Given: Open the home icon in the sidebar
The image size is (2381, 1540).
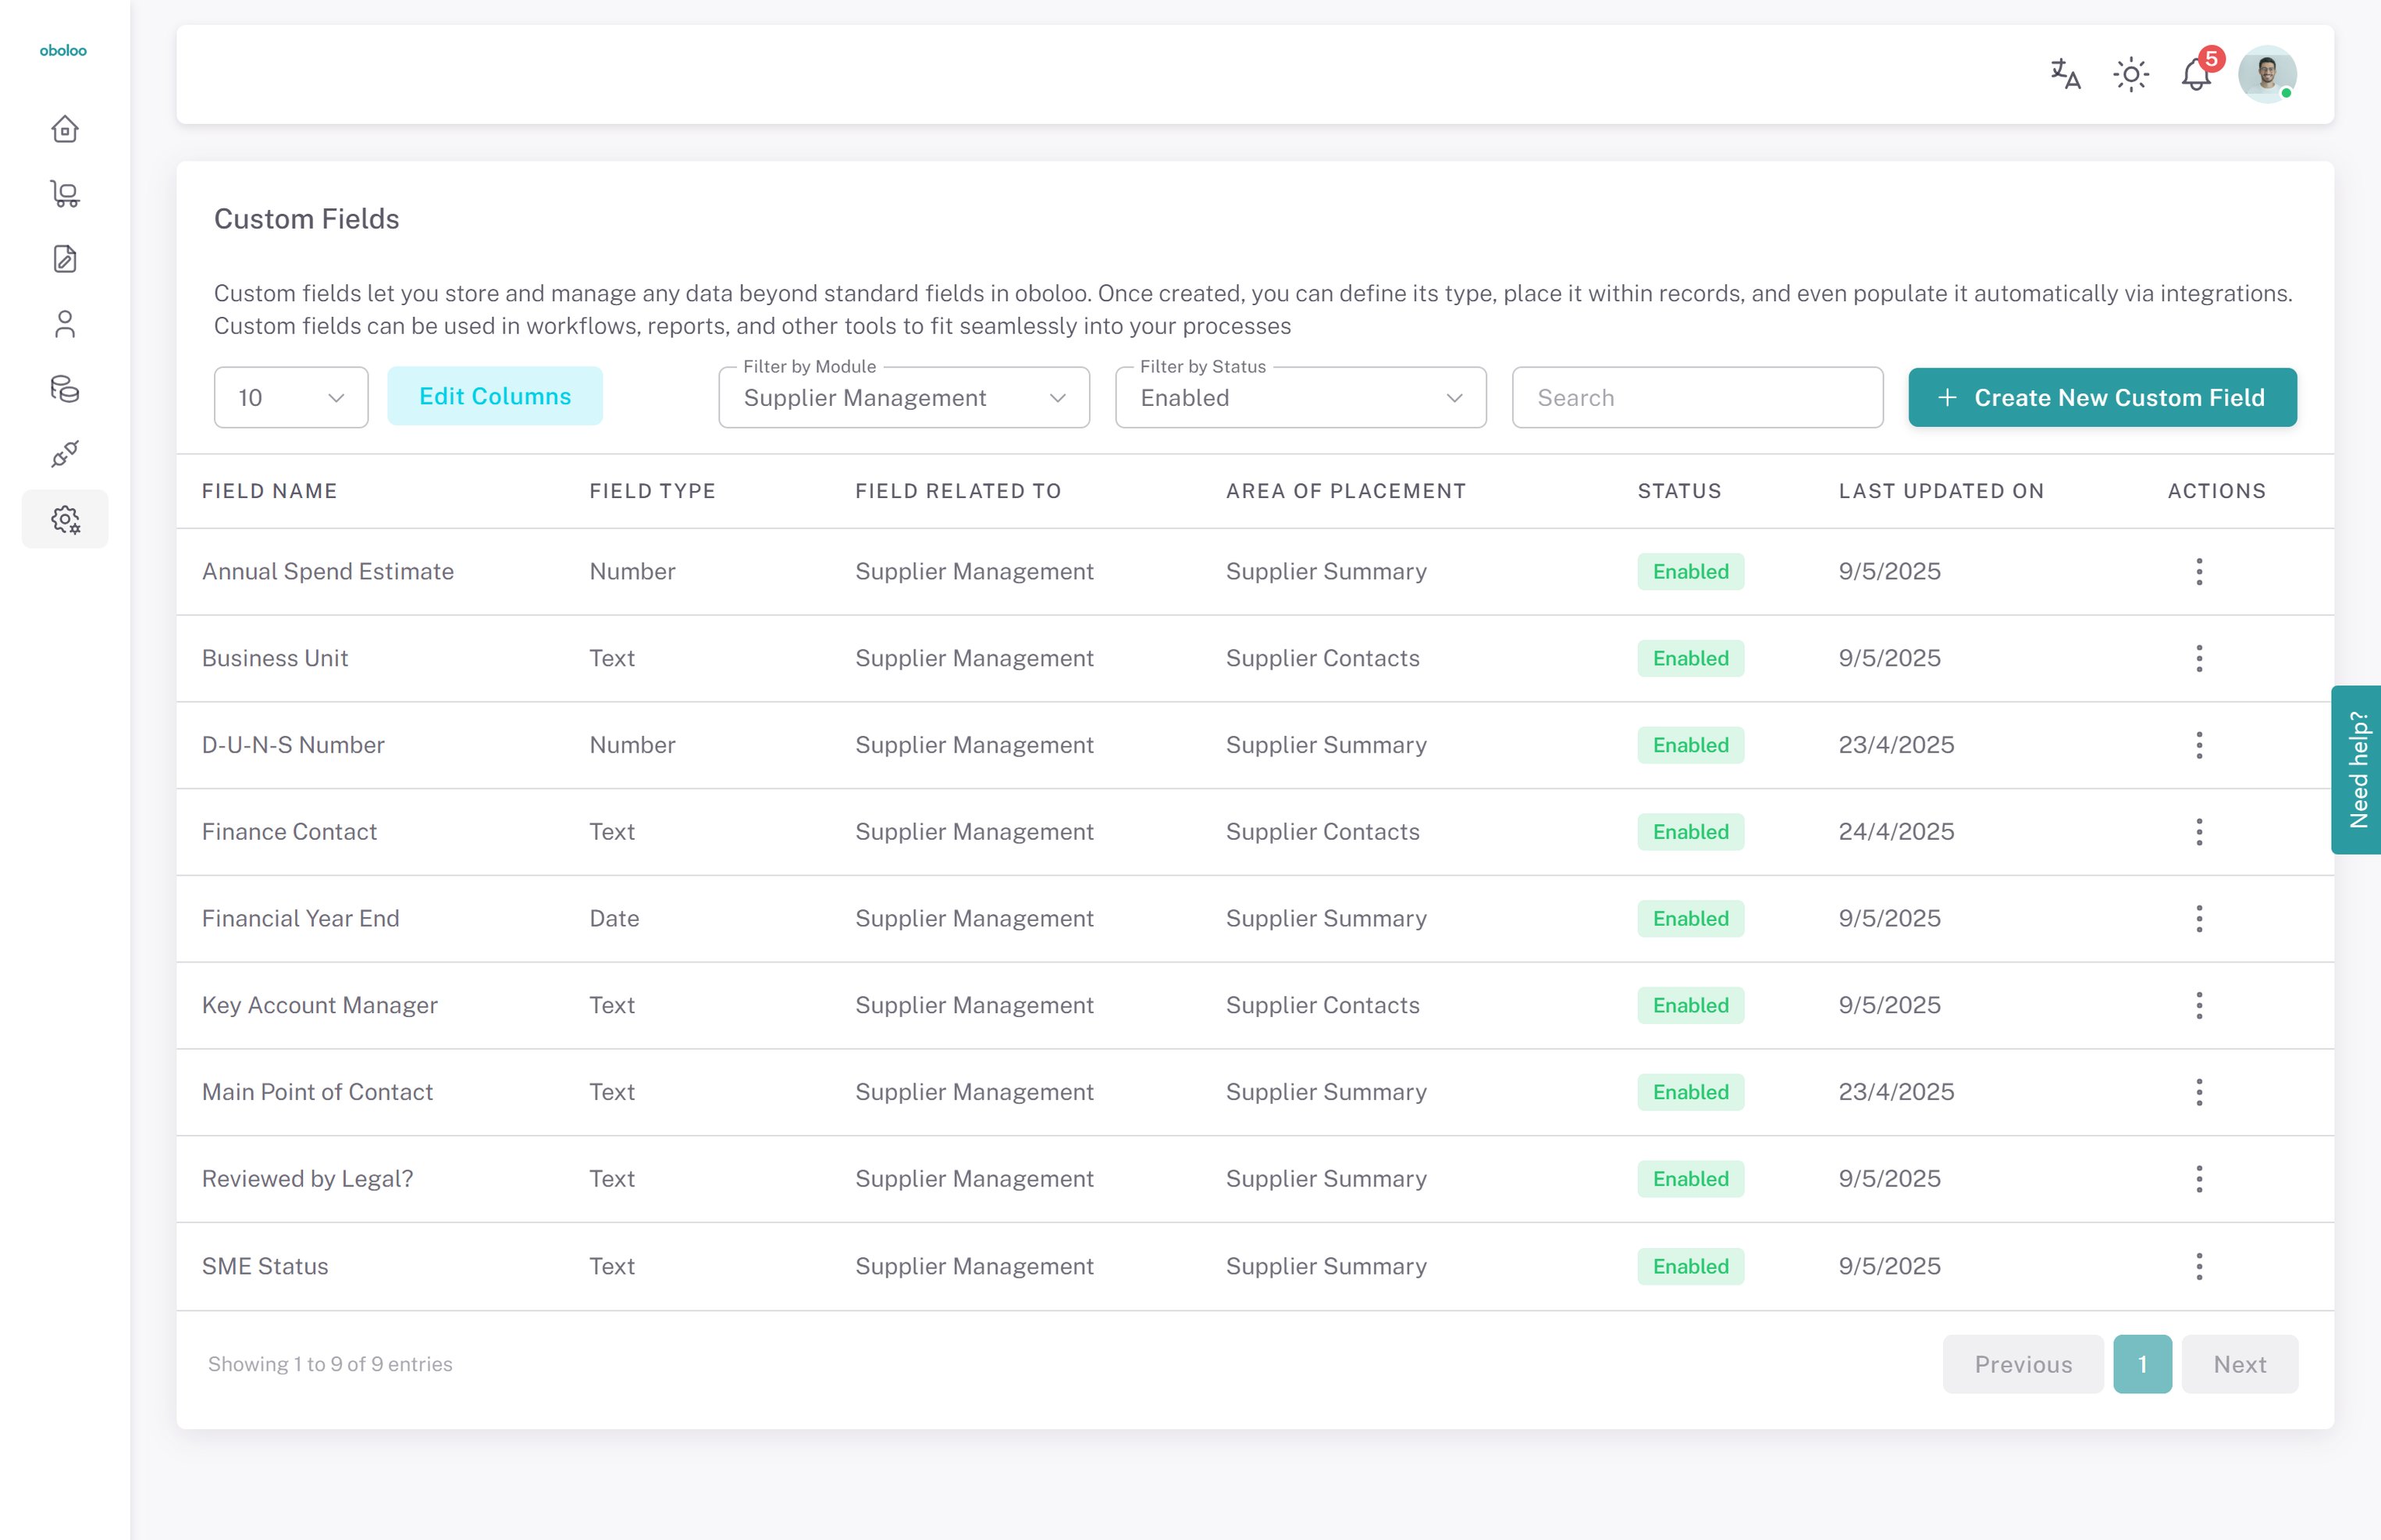Looking at the screenshot, I should (x=65, y=129).
